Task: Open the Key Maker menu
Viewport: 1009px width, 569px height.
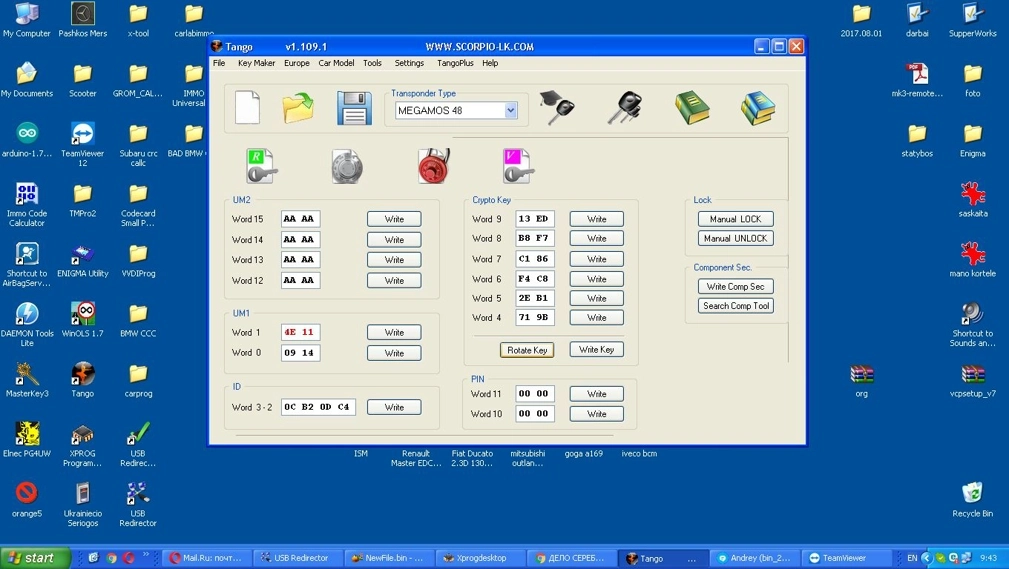Action: (x=256, y=63)
